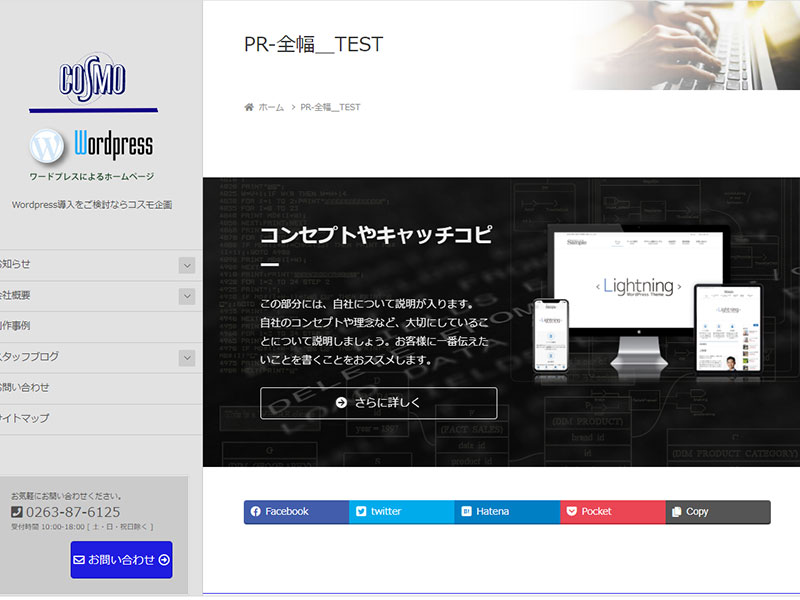Click the ホーム breadcrumb link
Viewport: 800px width, 600px height.
(271, 107)
